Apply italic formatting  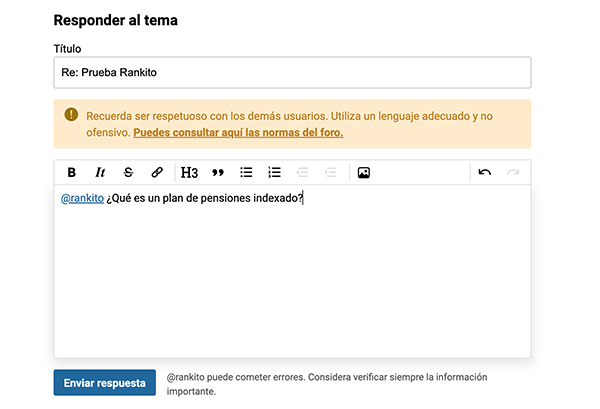pos(100,172)
